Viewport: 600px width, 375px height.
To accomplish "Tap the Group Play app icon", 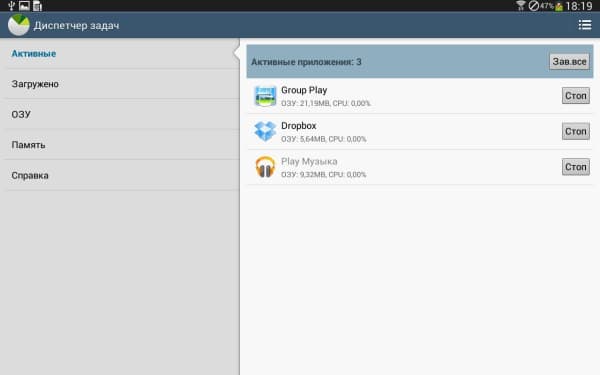I will point(265,96).
